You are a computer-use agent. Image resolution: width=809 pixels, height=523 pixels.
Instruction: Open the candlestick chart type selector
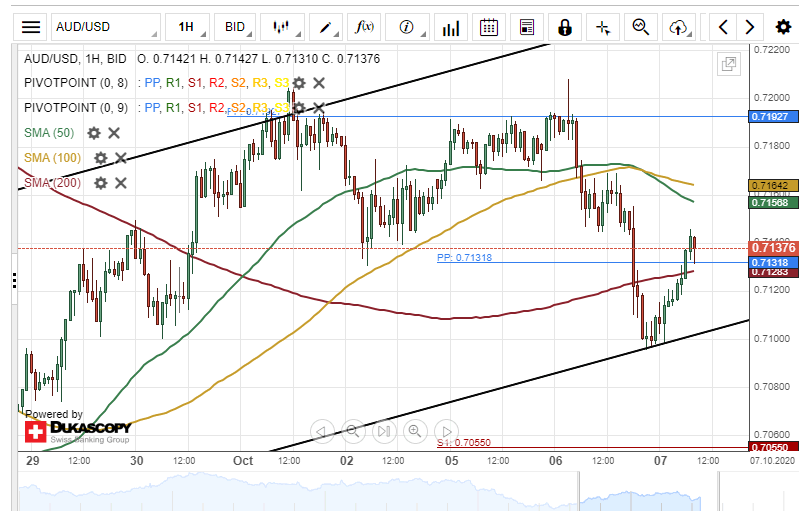pos(284,27)
